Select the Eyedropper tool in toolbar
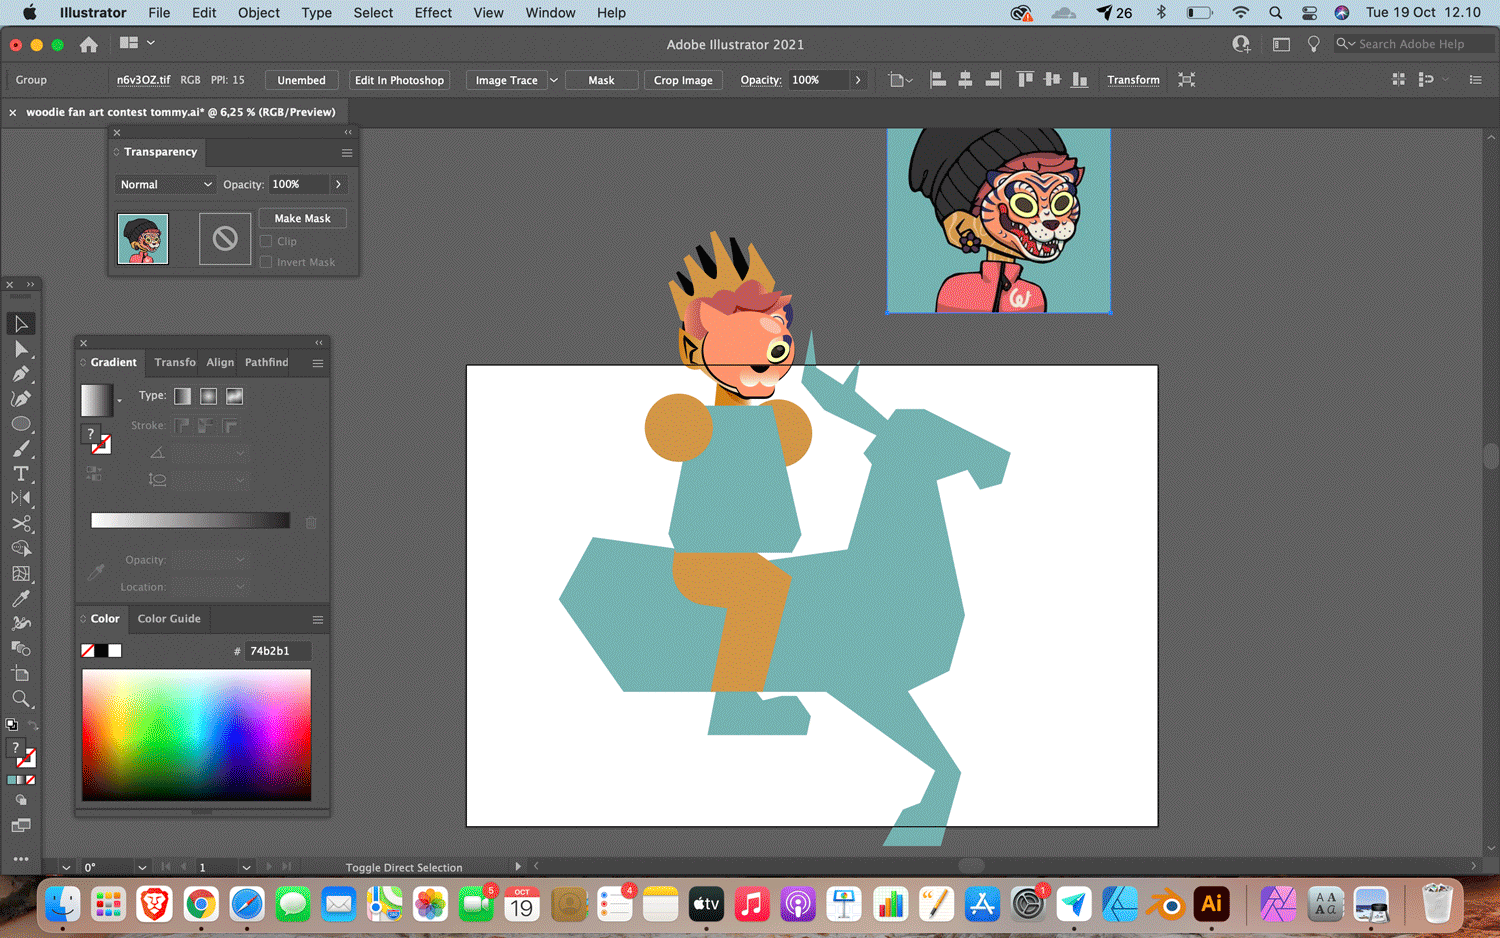1500x938 pixels. pos(21,599)
